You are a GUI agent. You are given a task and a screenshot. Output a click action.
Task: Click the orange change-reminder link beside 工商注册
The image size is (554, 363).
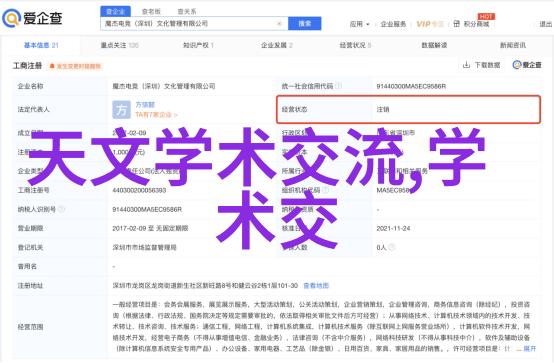tap(79, 66)
